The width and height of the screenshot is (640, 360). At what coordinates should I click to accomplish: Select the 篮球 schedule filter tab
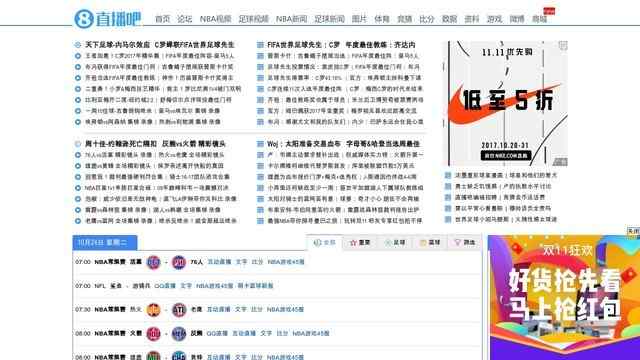[x=430, y=242]
